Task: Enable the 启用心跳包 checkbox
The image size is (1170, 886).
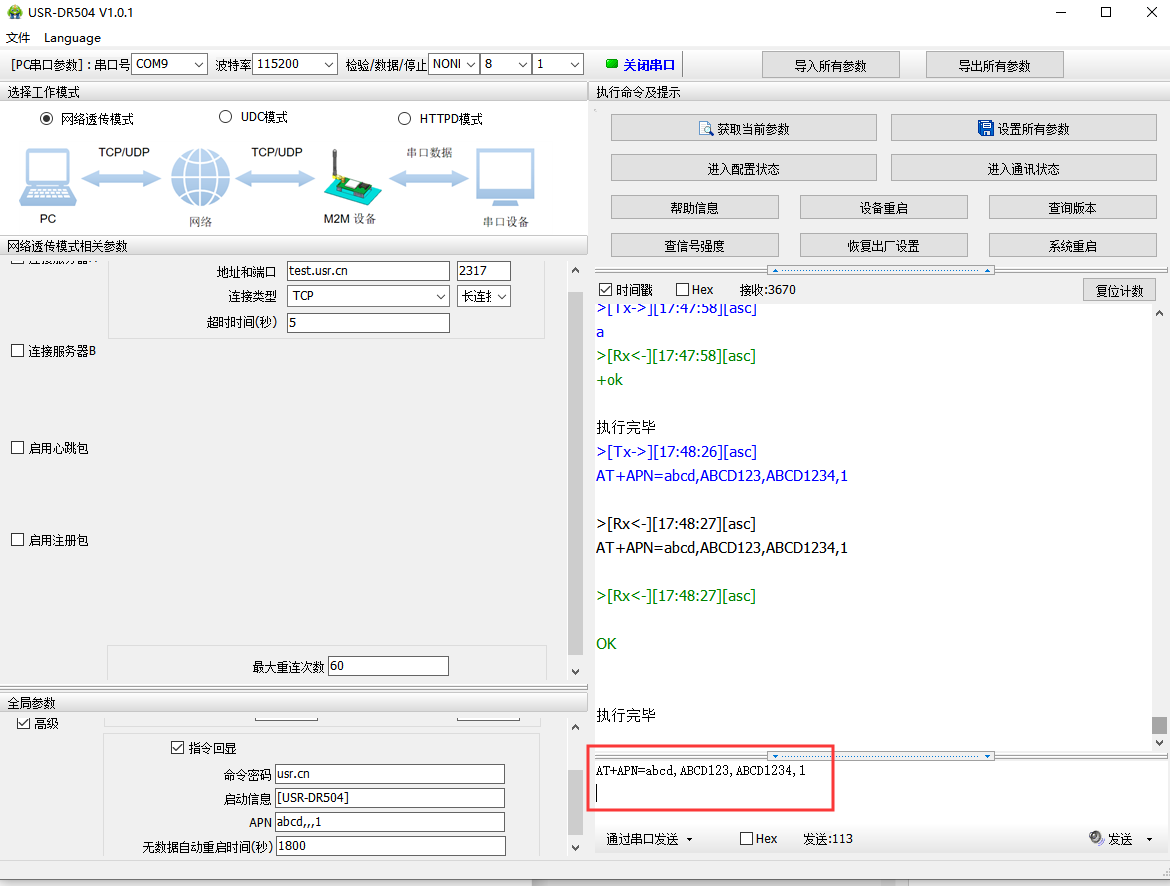Action: point(17,448)
